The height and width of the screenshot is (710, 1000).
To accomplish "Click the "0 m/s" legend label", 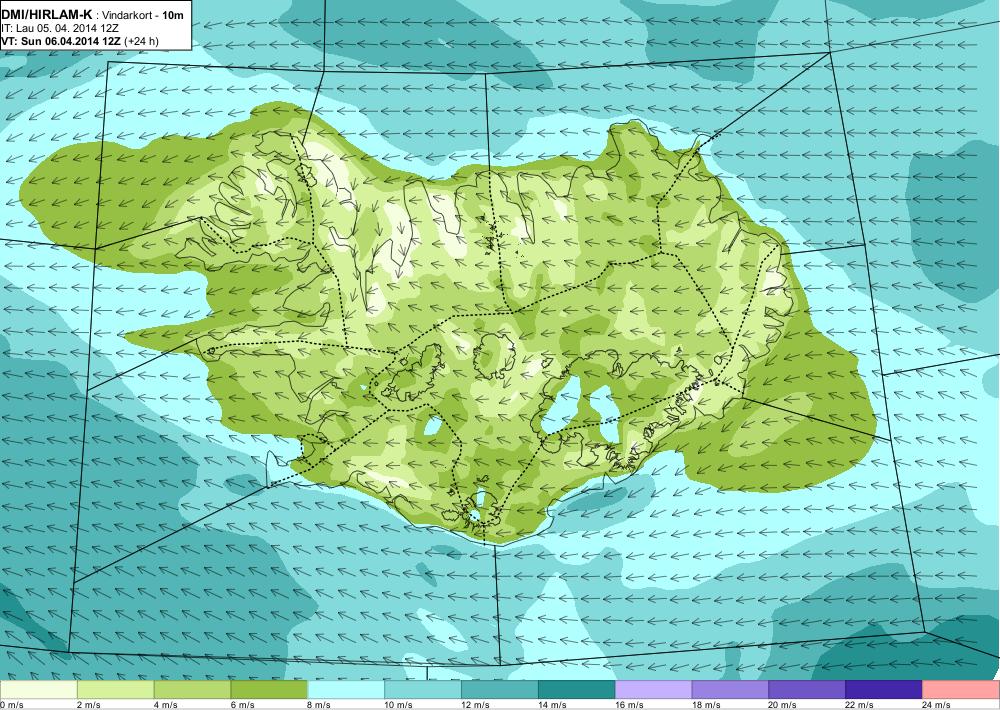I will point(12,705).
